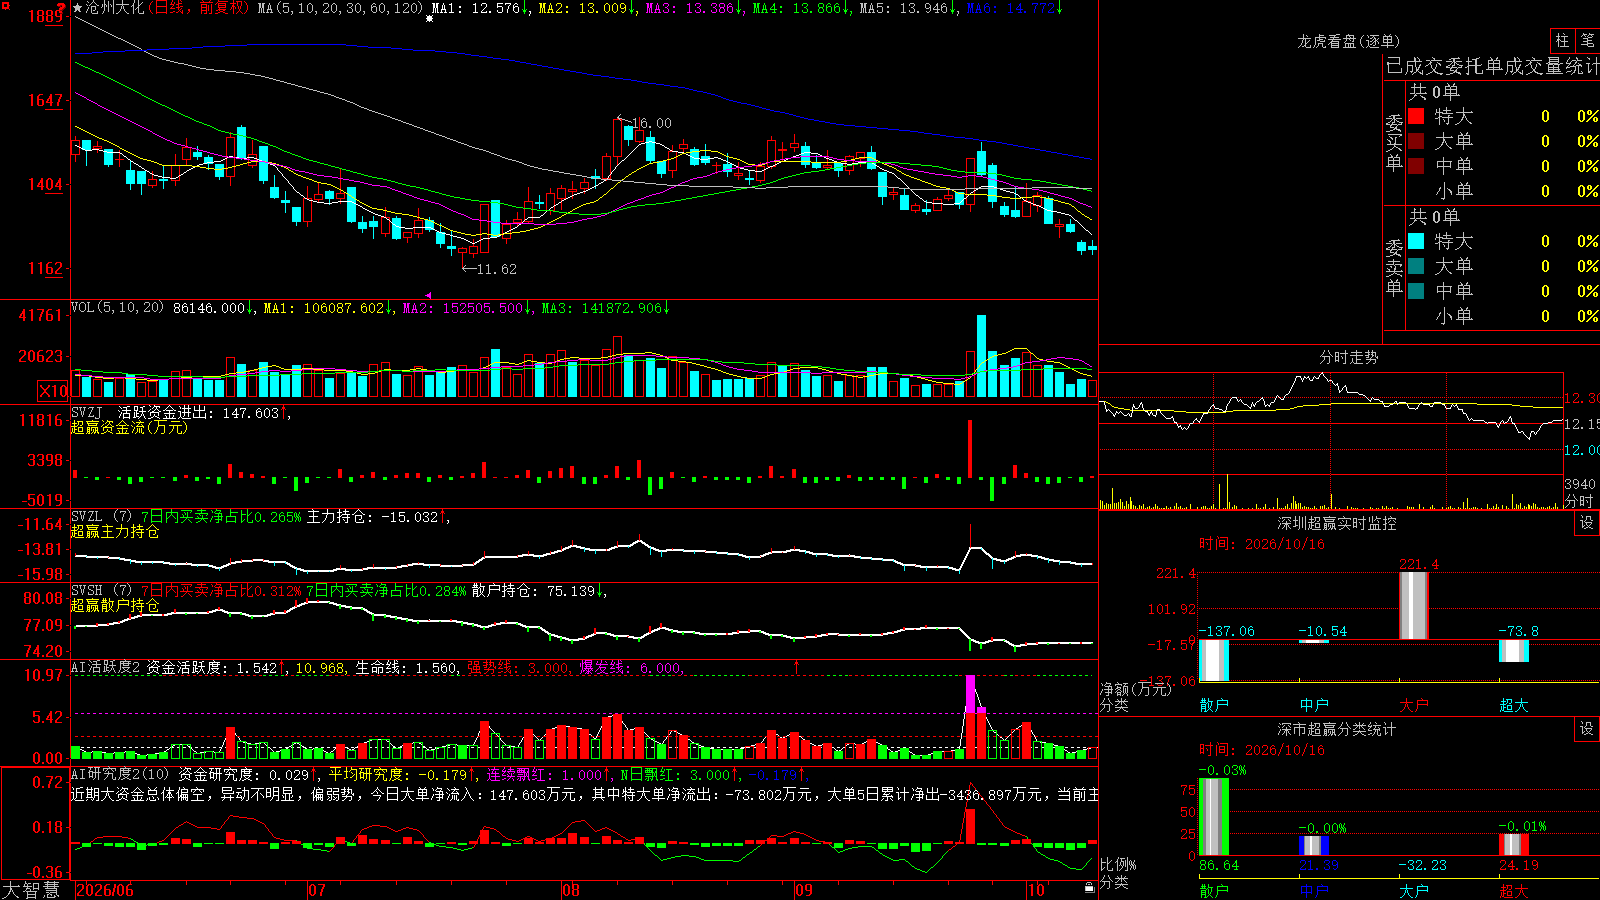Click the VOL(5,10,20) indicator label
Screen dimensions: 1600x900
coord(117,308)
